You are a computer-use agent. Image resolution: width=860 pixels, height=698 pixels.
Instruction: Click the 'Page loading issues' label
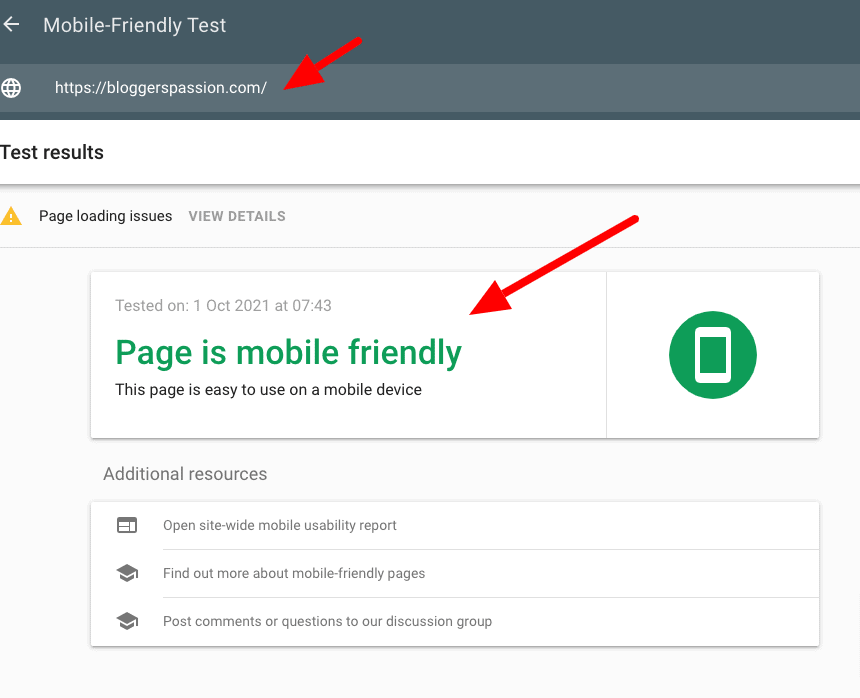105,216
